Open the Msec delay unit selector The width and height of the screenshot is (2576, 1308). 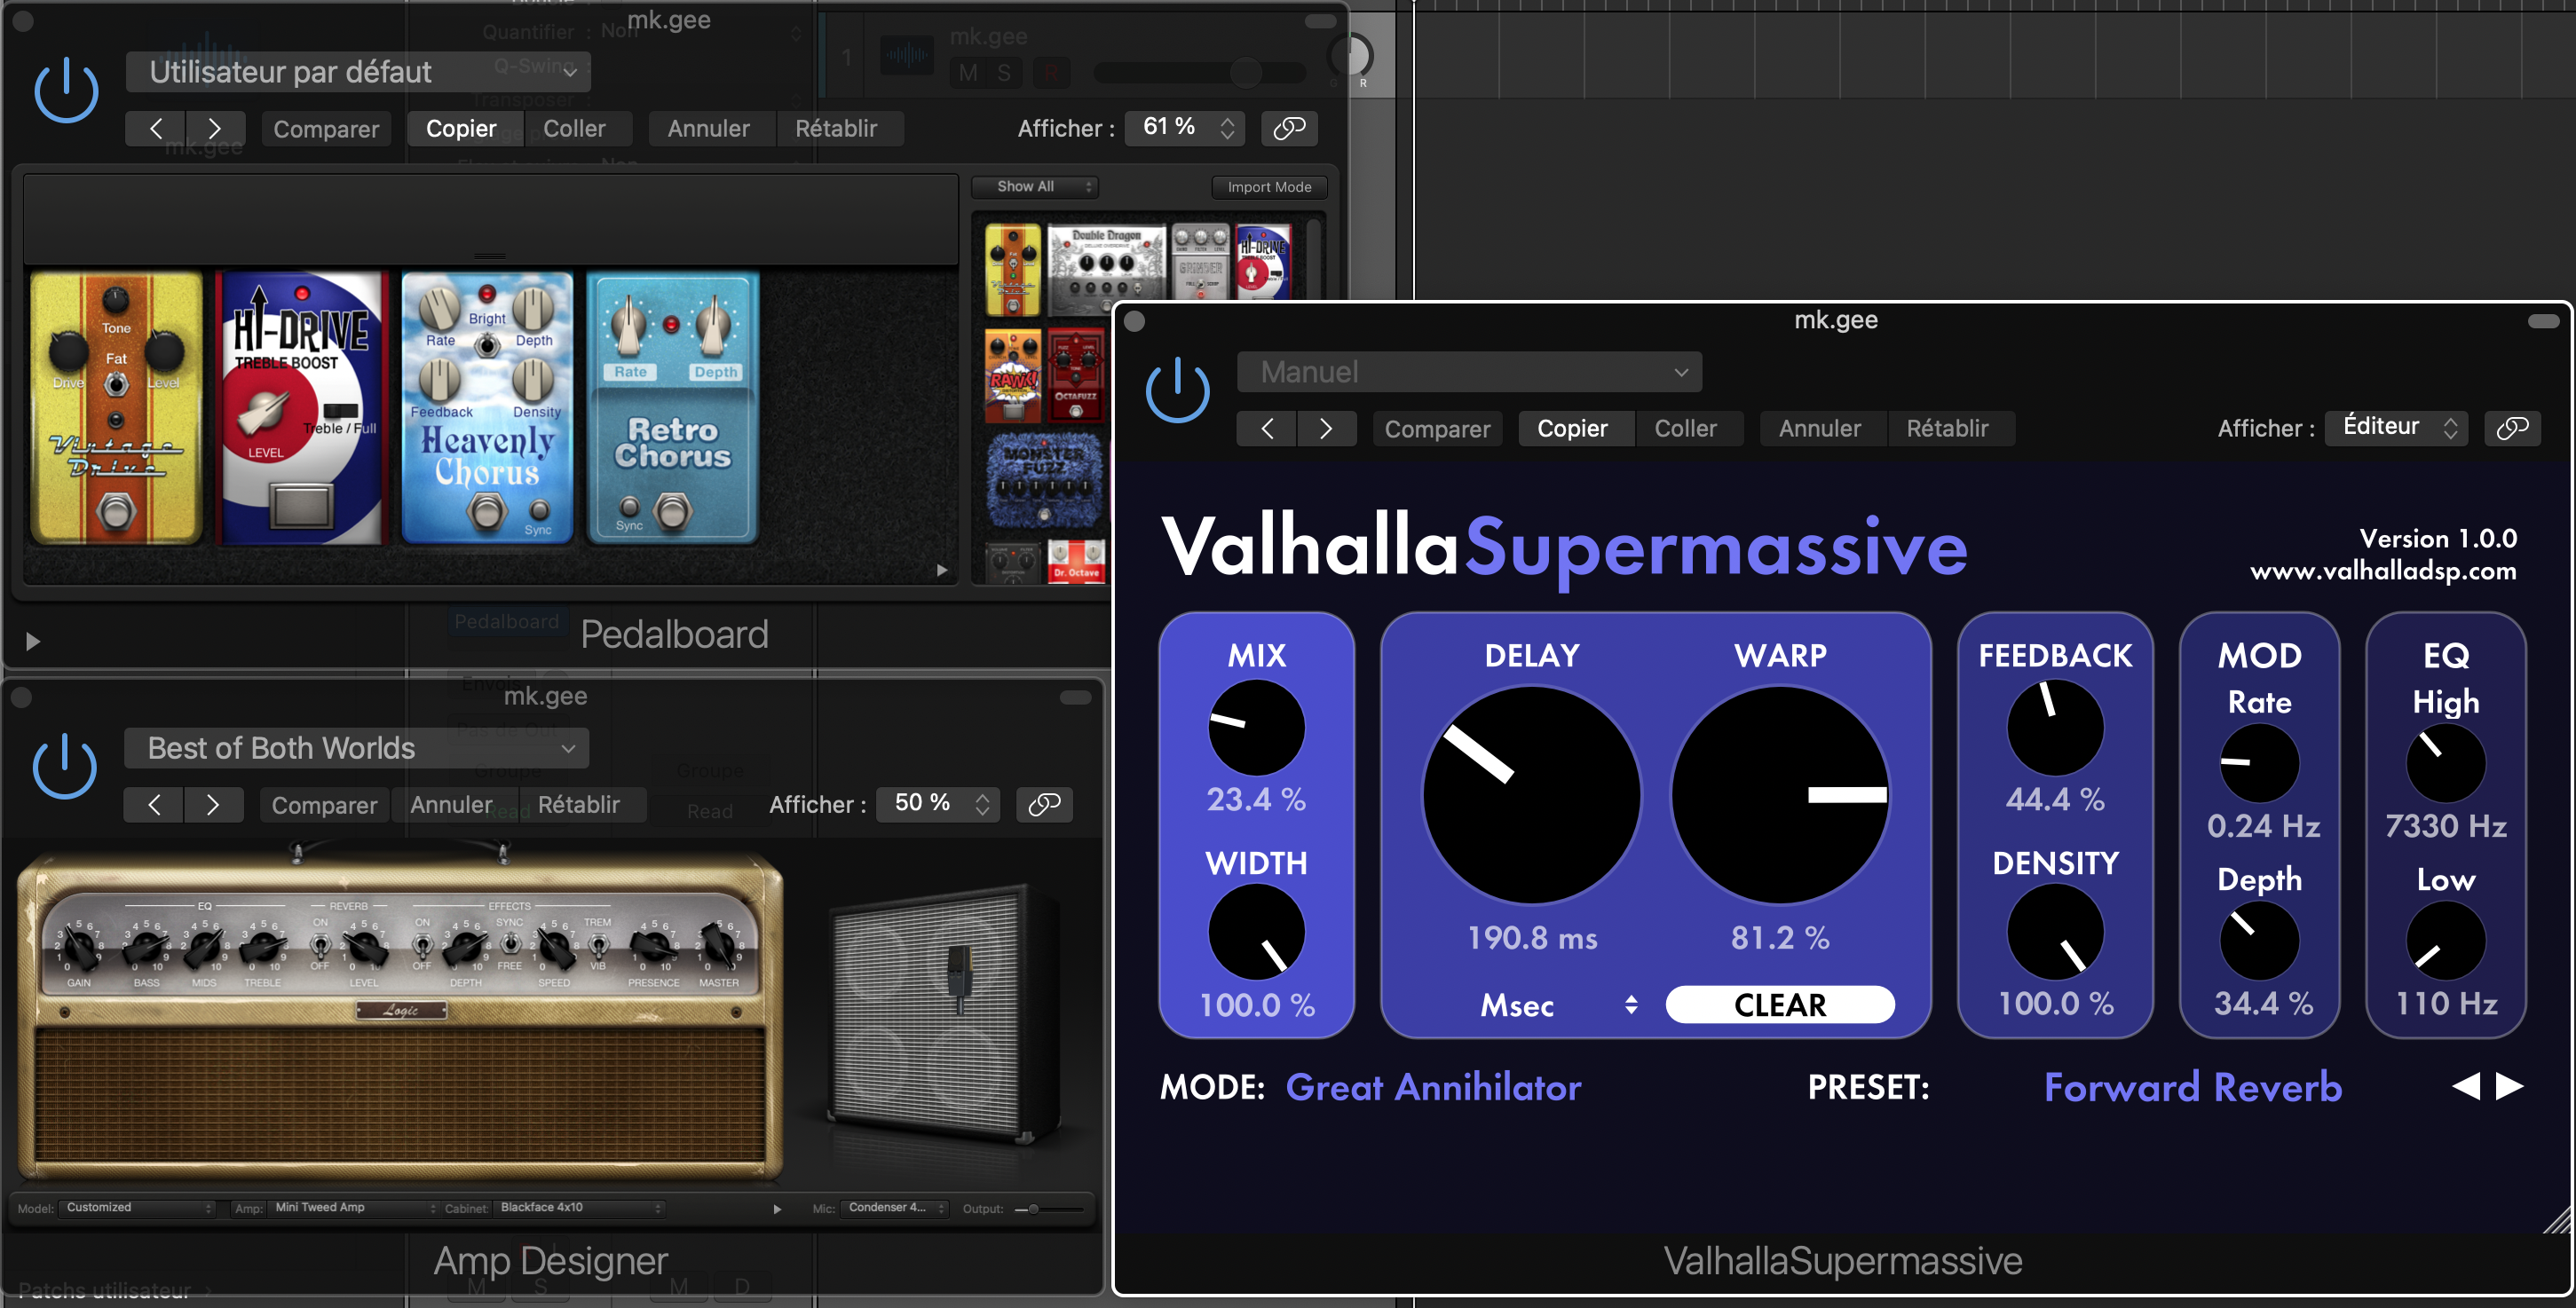click(x=1558, y=1005)
